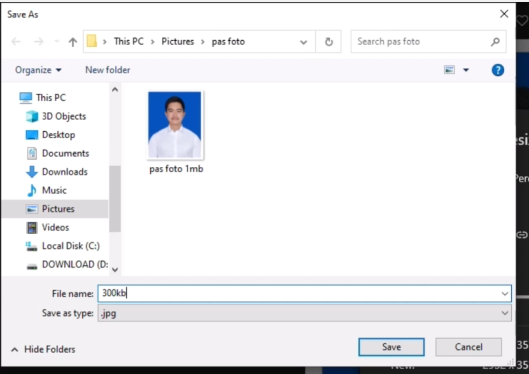This screenshot has height=374, width=529.
Task: Go up one folder level
Action: pos(73,42)
